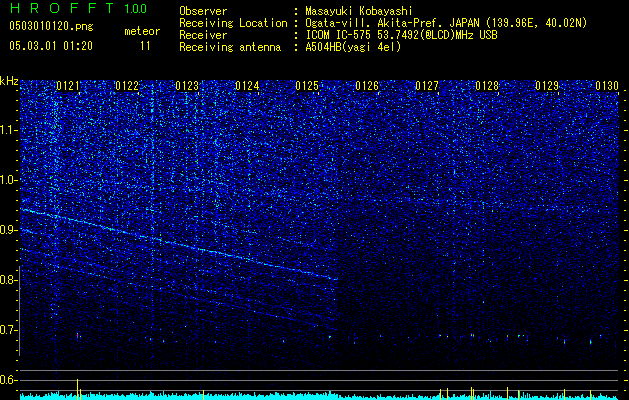Image resolution: width=629 pixels, height=400 pixels.
Task: Click the 1.0 kHz axis label
Action: pyautogui.click(x=9, y=180)
